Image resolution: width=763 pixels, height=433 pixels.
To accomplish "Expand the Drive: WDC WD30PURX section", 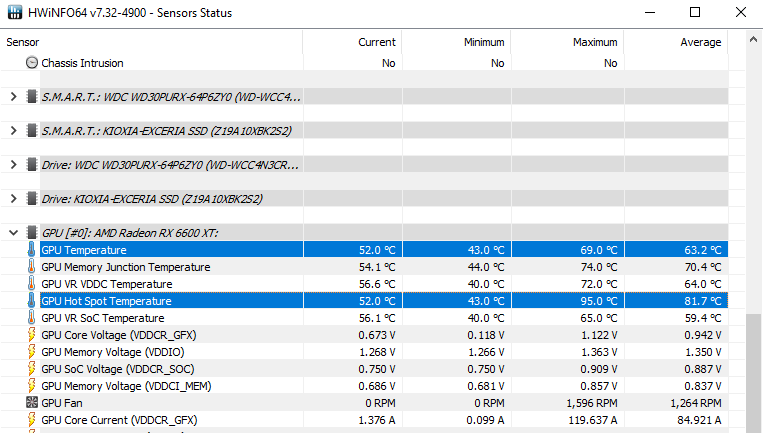I will coord(14,164).
